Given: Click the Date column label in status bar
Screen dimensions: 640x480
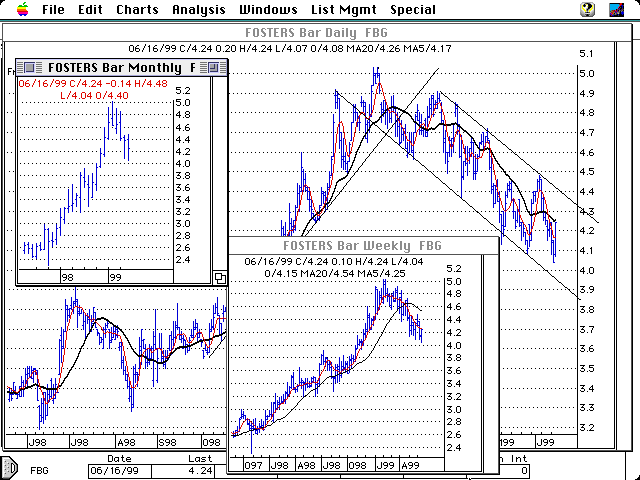Looking at the screenshot, I should (119, 458).
